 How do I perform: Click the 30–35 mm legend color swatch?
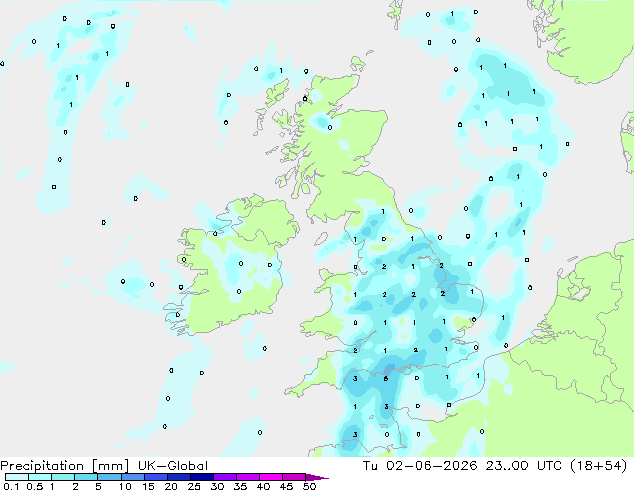point(225,477)
